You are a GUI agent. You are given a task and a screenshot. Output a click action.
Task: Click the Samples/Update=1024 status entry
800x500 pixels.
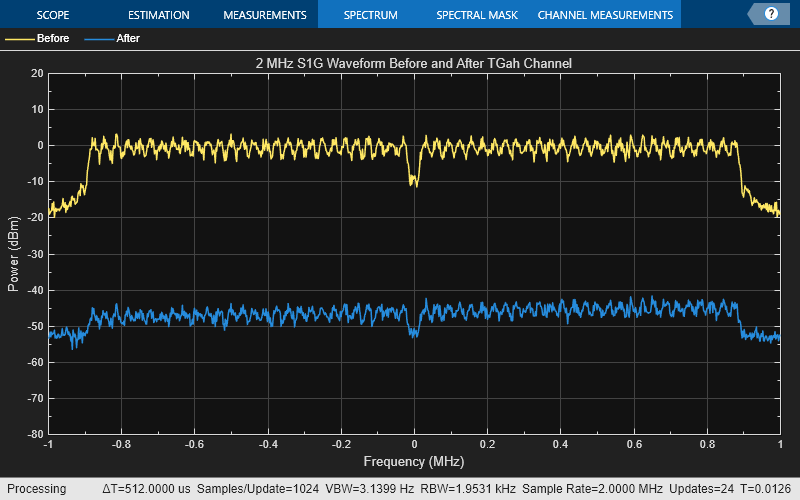[x=258, y=489]
